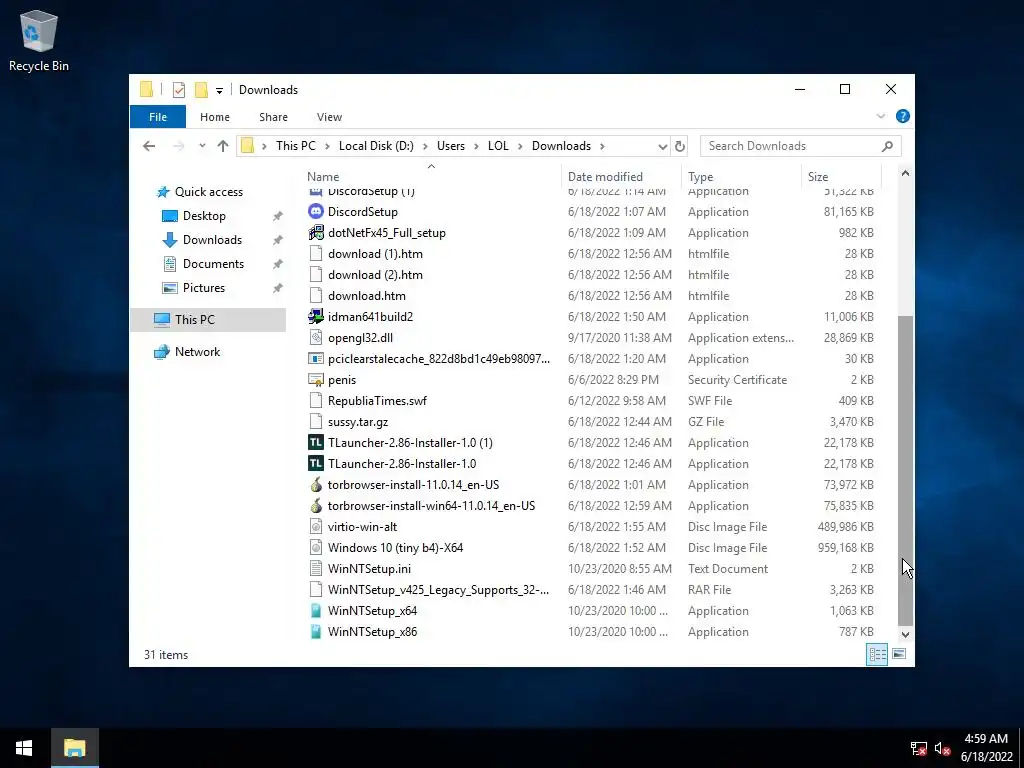Click the muted volume tray icon
This screenshot has width=1024, height=768.
pos(942,748)
